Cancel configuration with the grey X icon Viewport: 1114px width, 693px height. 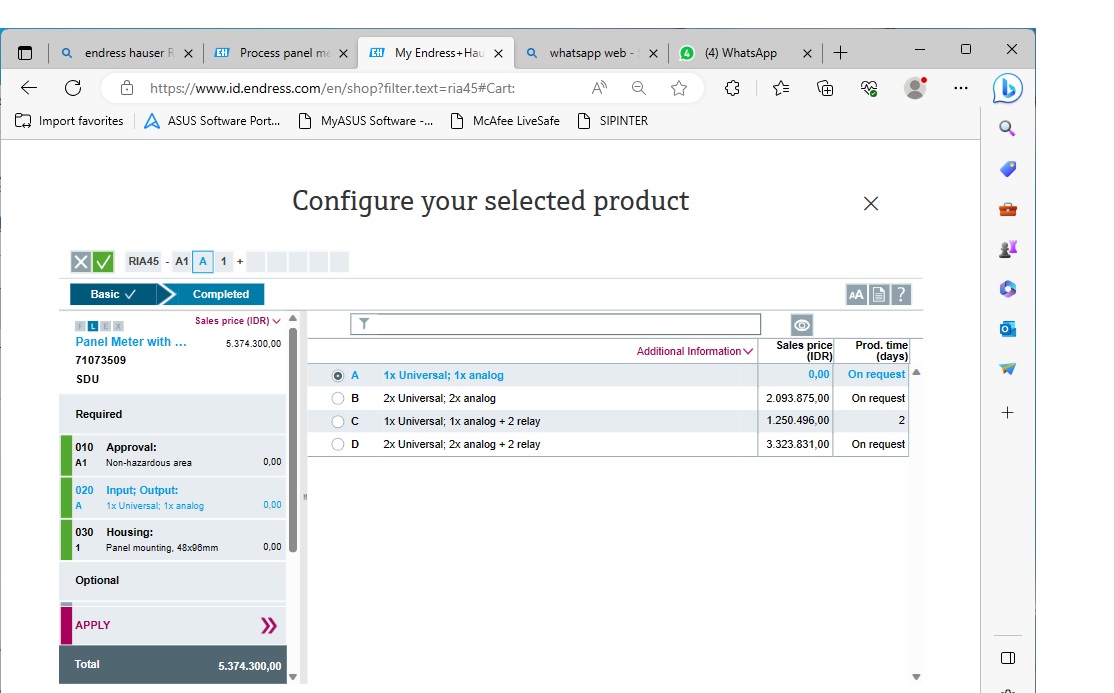click(x=81, y=262)
